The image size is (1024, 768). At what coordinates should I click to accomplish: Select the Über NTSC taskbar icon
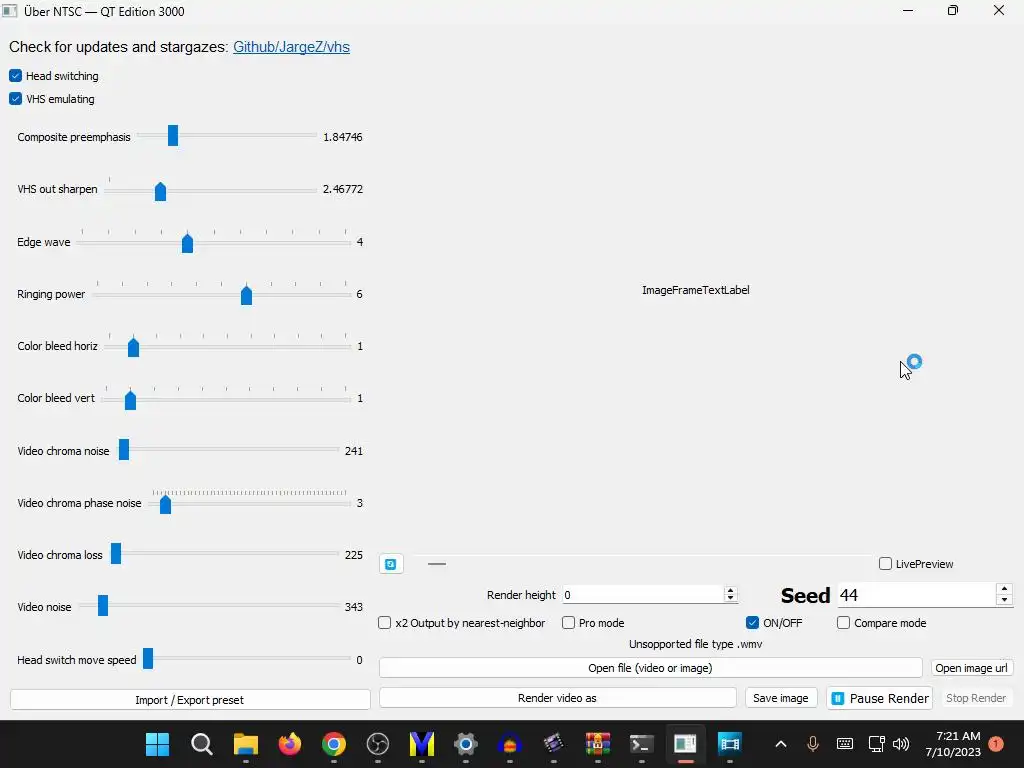(x=685, y=744)
